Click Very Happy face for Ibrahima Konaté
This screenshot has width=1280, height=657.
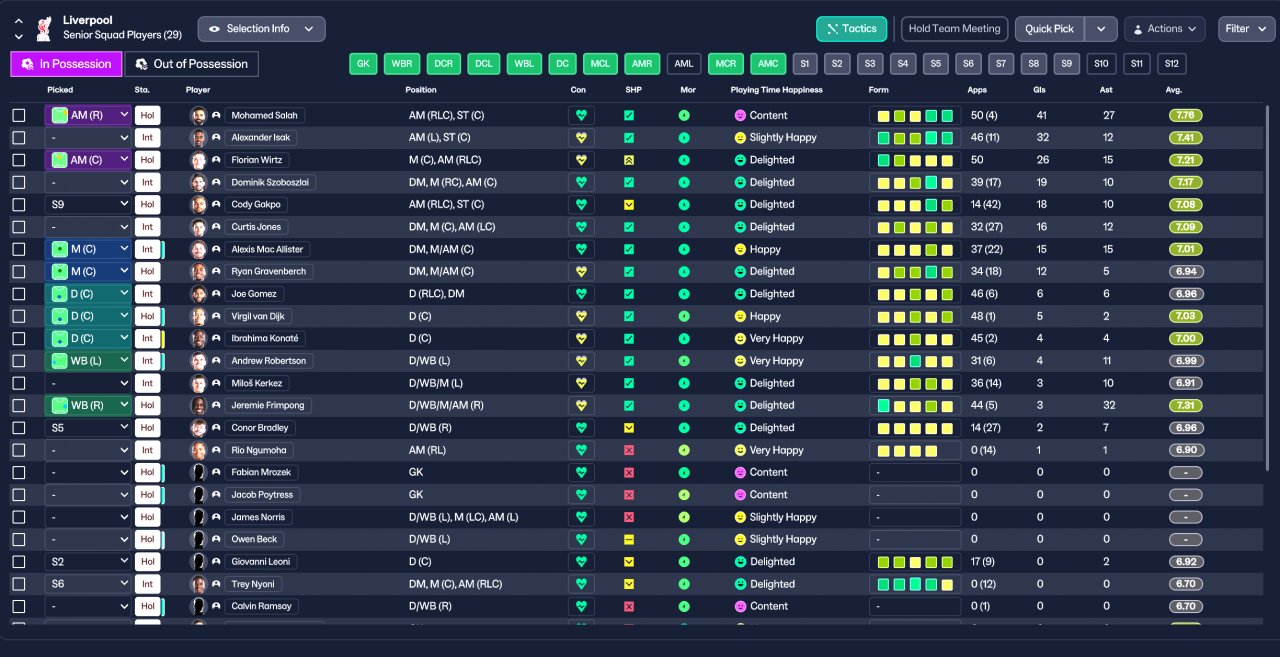point(740,338)
